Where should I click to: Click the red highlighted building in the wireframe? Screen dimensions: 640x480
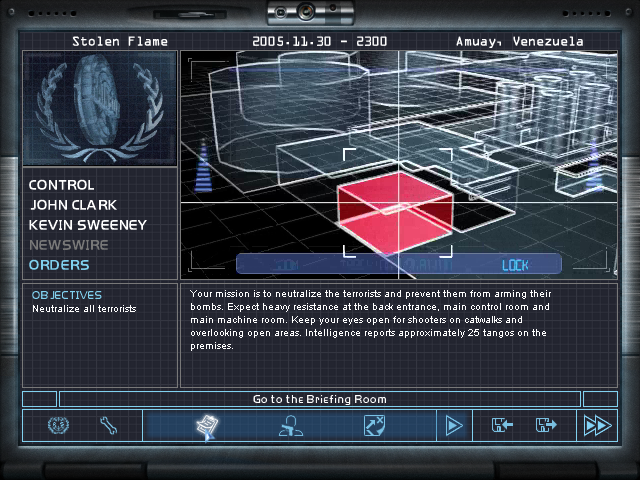point(395,212)
